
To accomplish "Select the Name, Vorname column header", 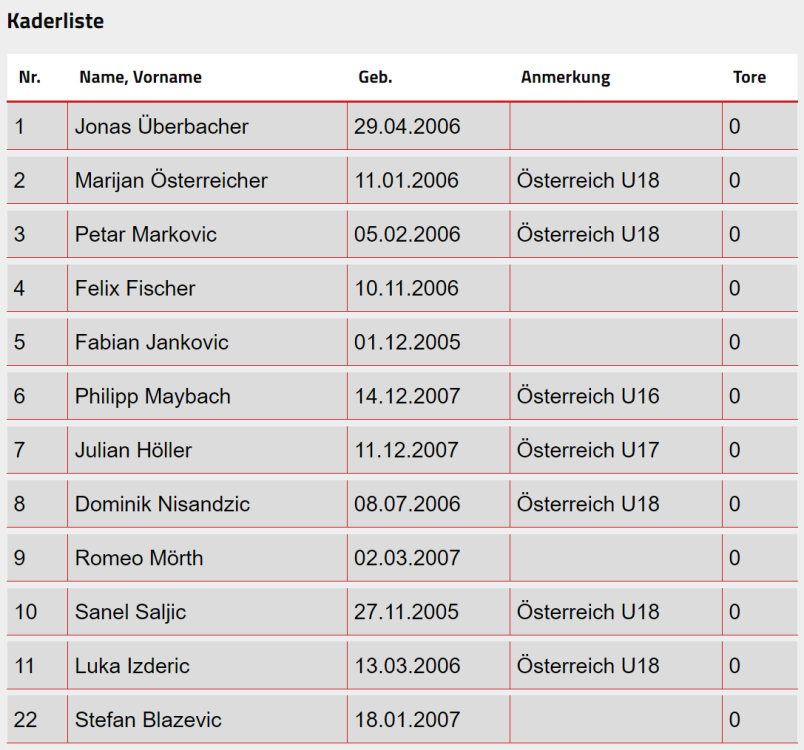I will pos(140,77).
